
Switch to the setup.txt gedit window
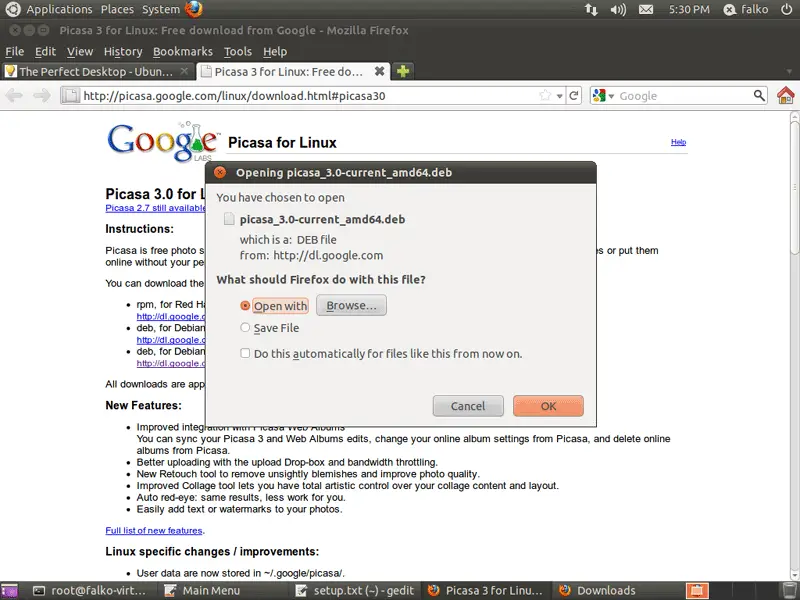pos(356,591)
